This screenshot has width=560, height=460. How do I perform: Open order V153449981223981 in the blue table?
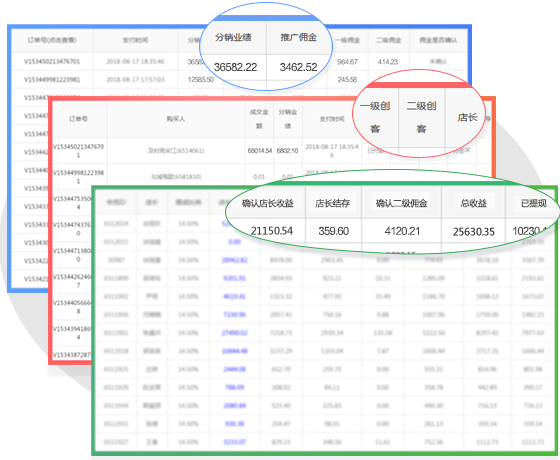[52, 79]
